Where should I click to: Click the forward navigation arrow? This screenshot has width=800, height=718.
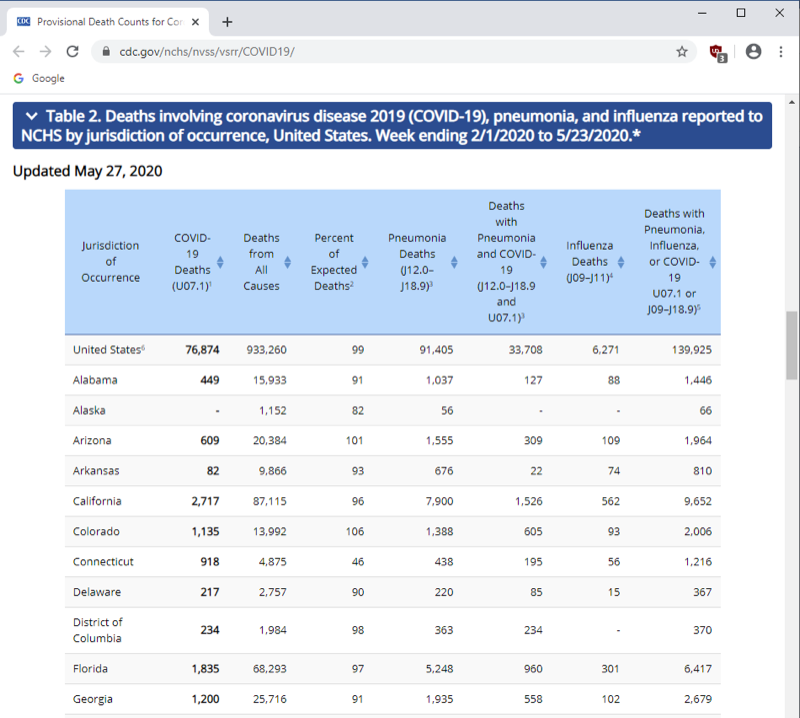pos(44,51)
